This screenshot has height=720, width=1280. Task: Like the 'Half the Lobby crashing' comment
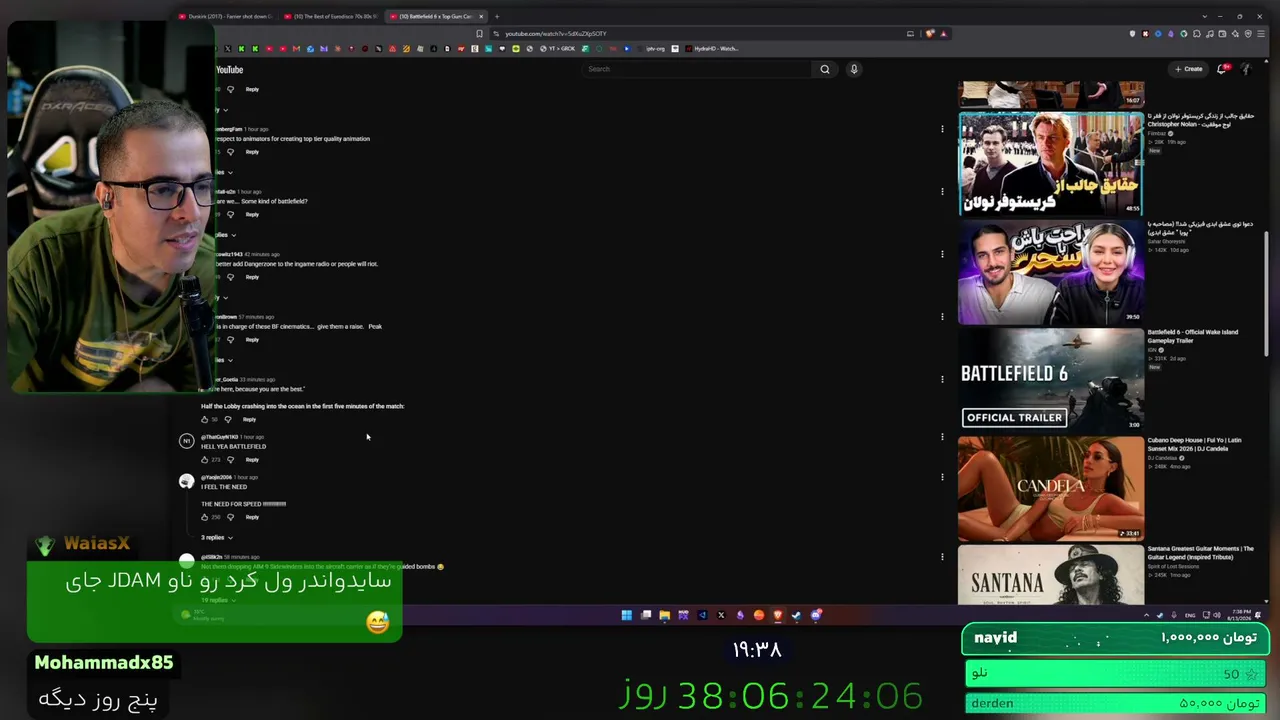tap(205, 419)
